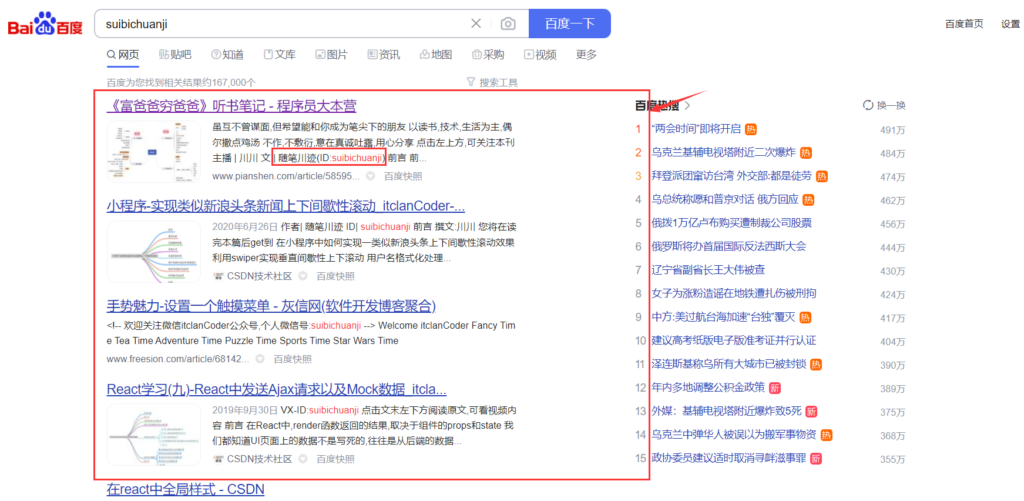Click the Baidu logo
The width and height of the screenshot is (1024, 501).
(x=45, y=24)
